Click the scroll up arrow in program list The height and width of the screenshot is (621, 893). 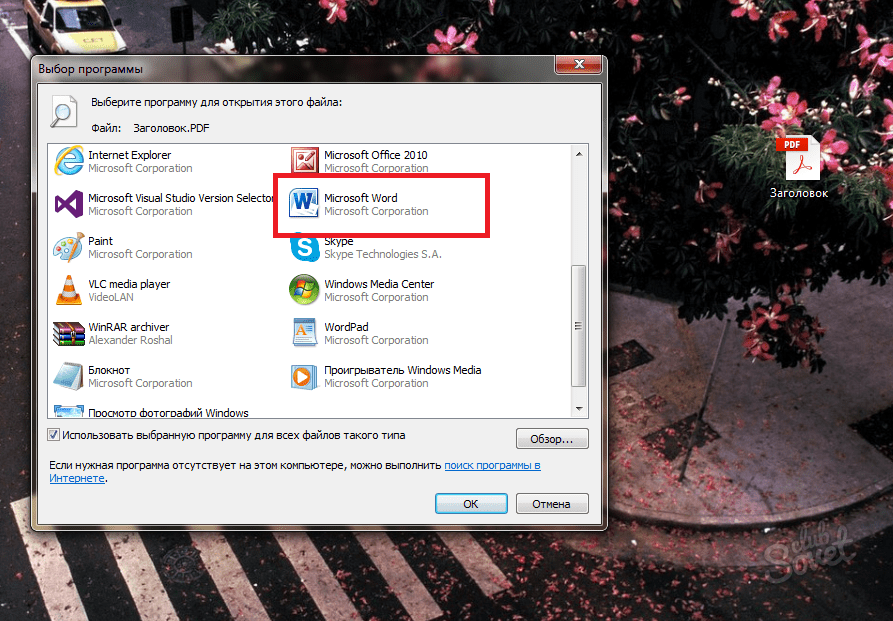coord(579,154)
